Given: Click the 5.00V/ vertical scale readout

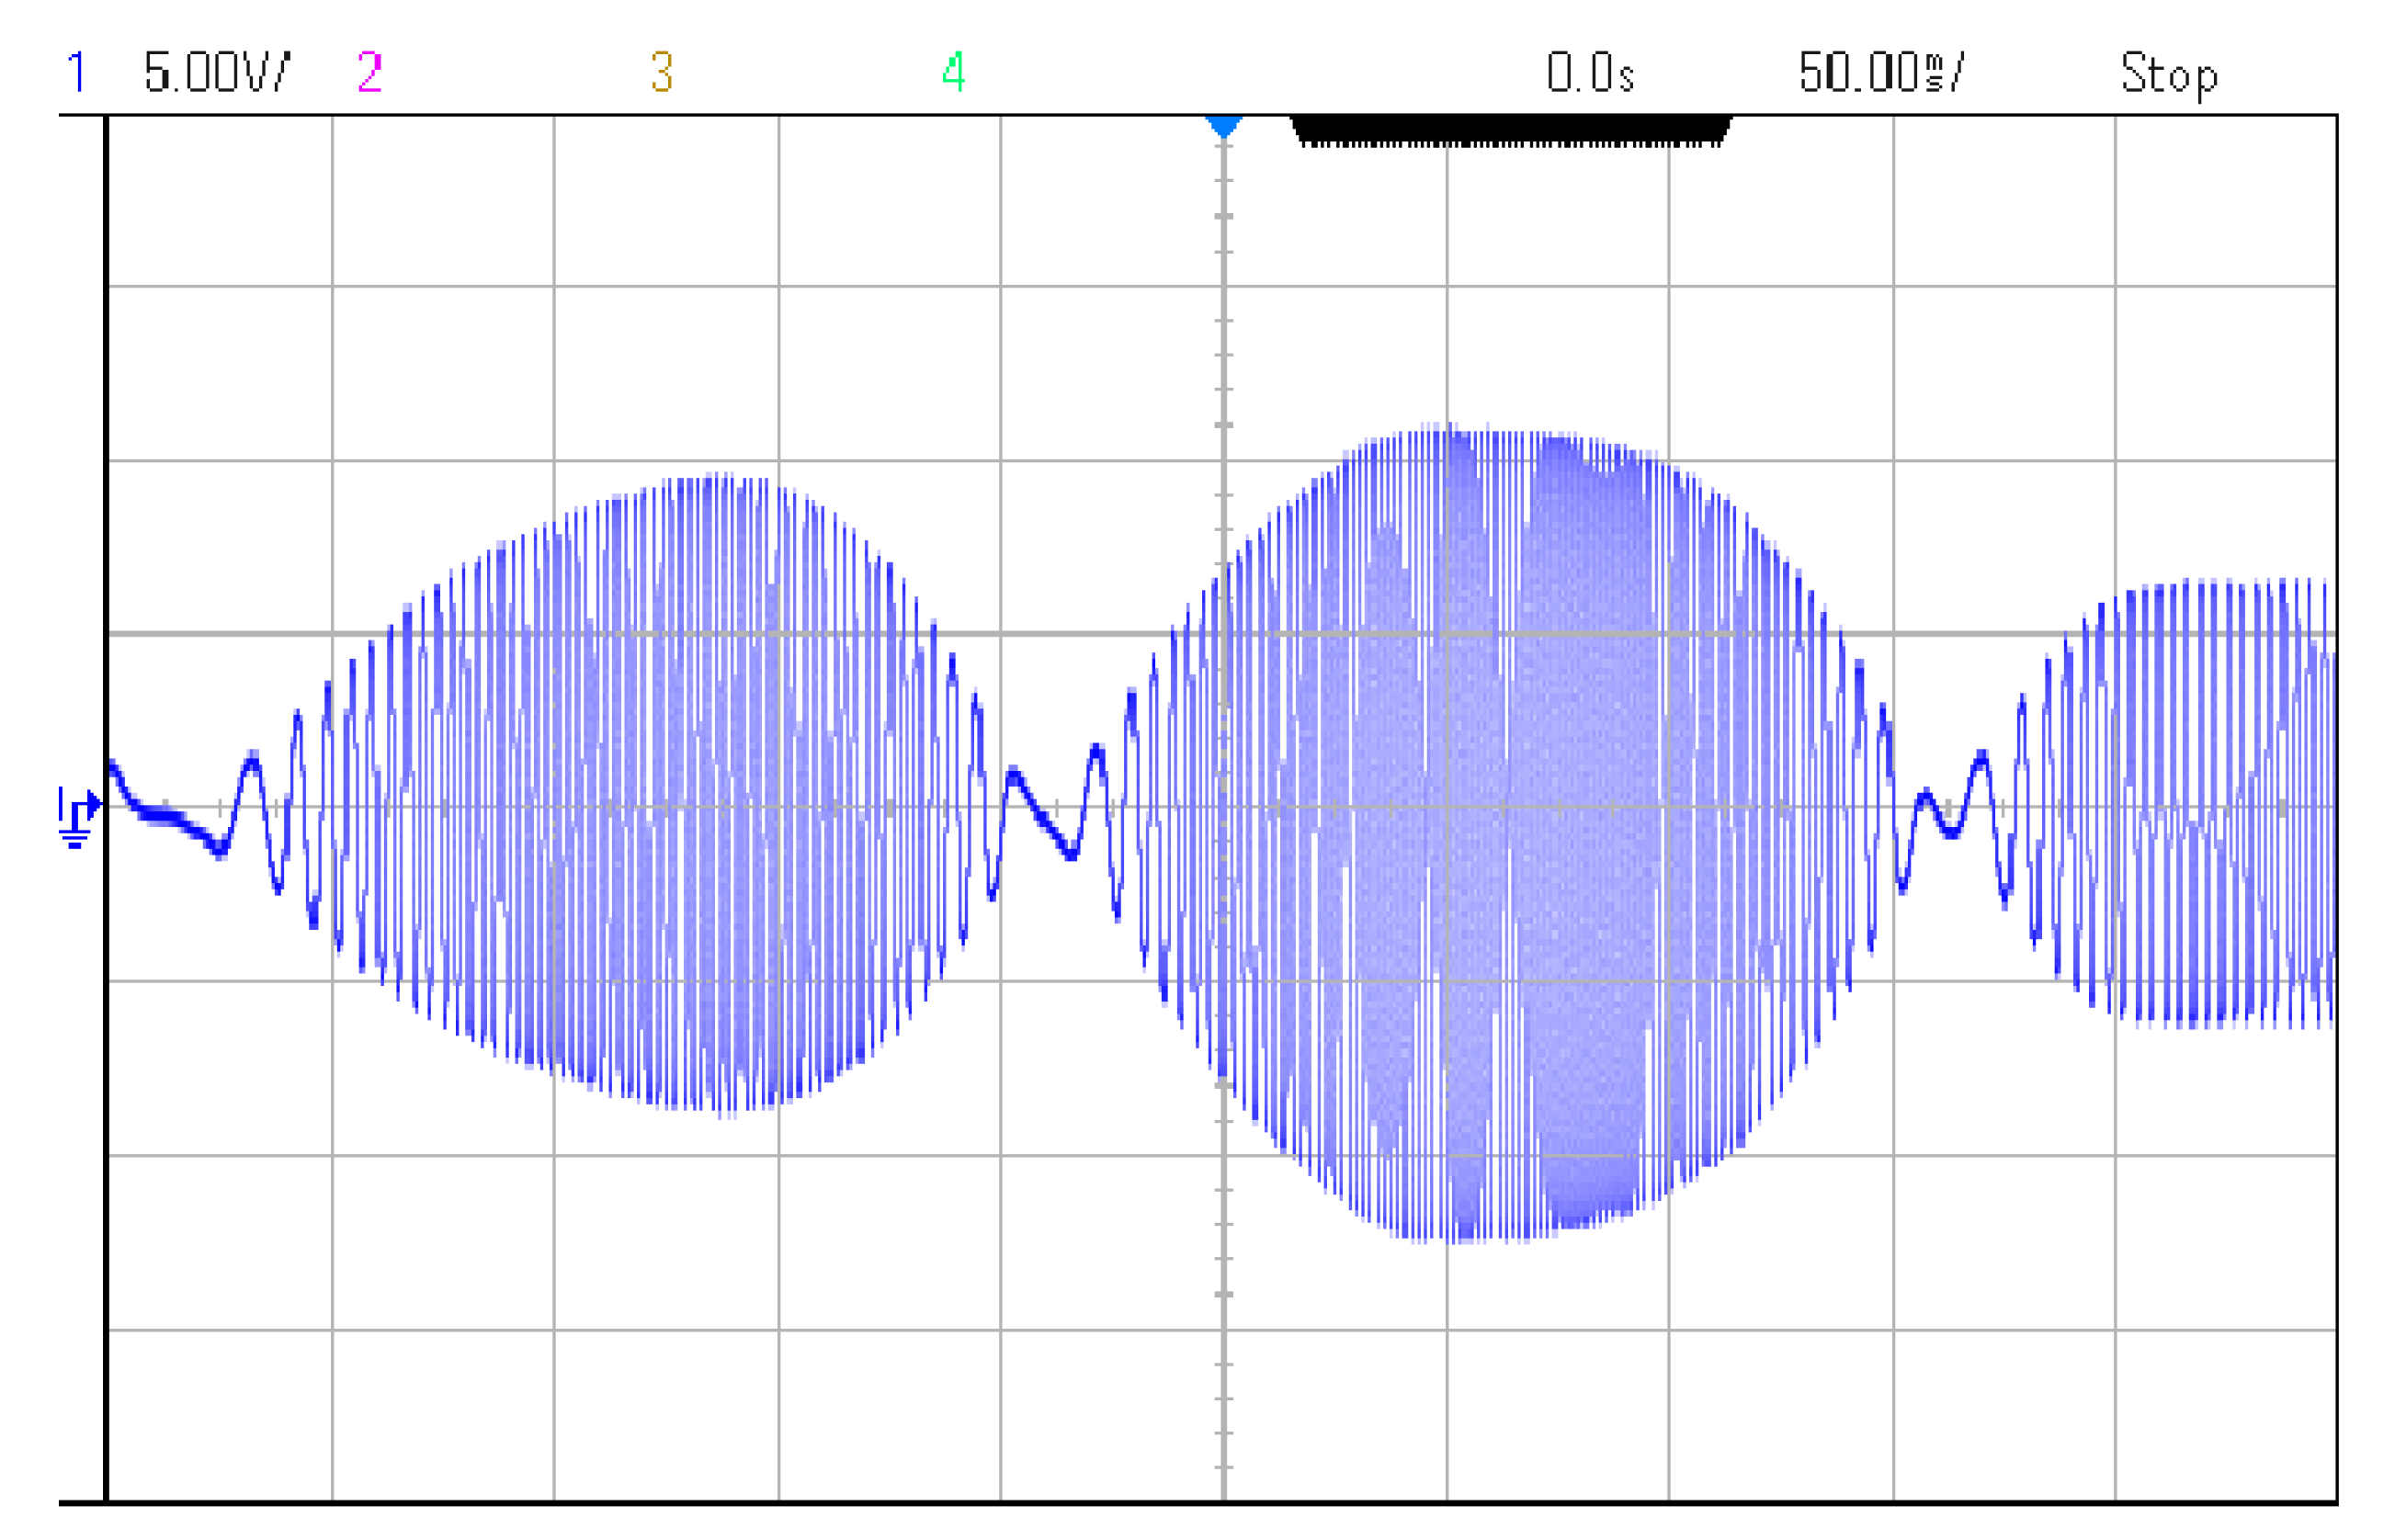Looking at the screenshot, I should pyautogui.click(x=216, y=72).
